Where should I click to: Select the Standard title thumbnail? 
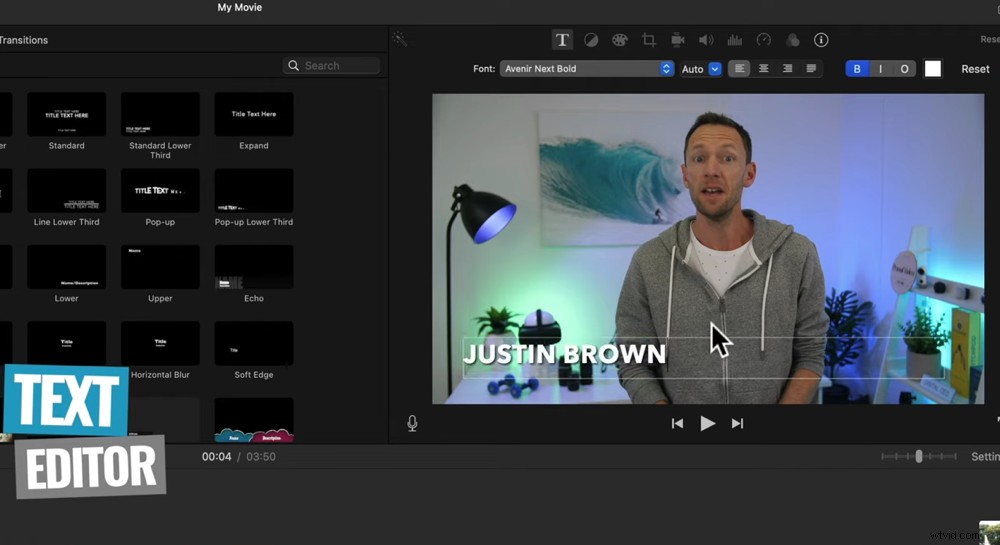click(x=66, y=114)
